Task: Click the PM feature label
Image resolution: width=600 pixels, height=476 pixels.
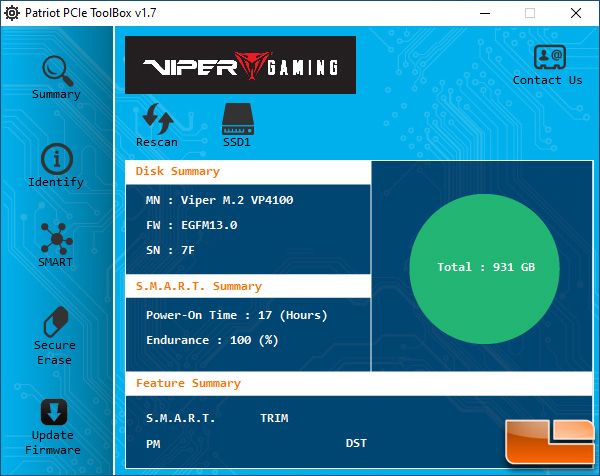Action: pyautogui.click(x=153, y=444)
